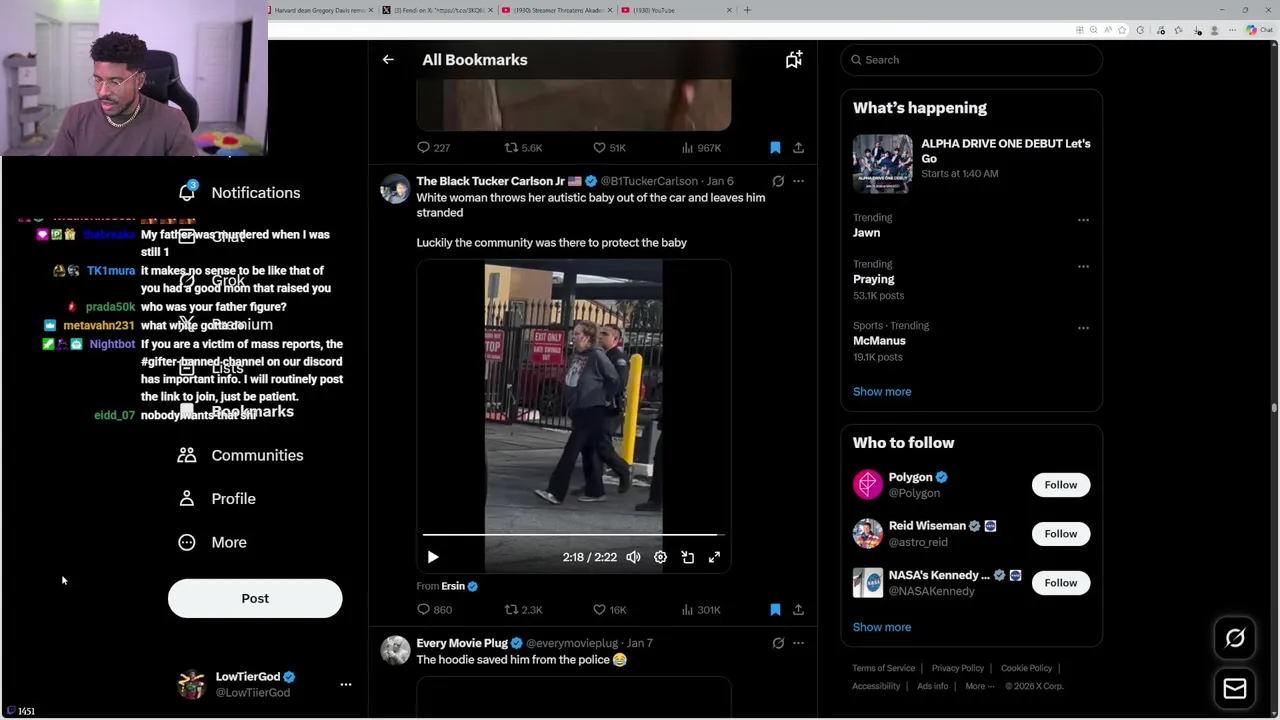The image size is (1280, 720).
Task: Like the post with 16K likes
Action: (x=609, y=610)
